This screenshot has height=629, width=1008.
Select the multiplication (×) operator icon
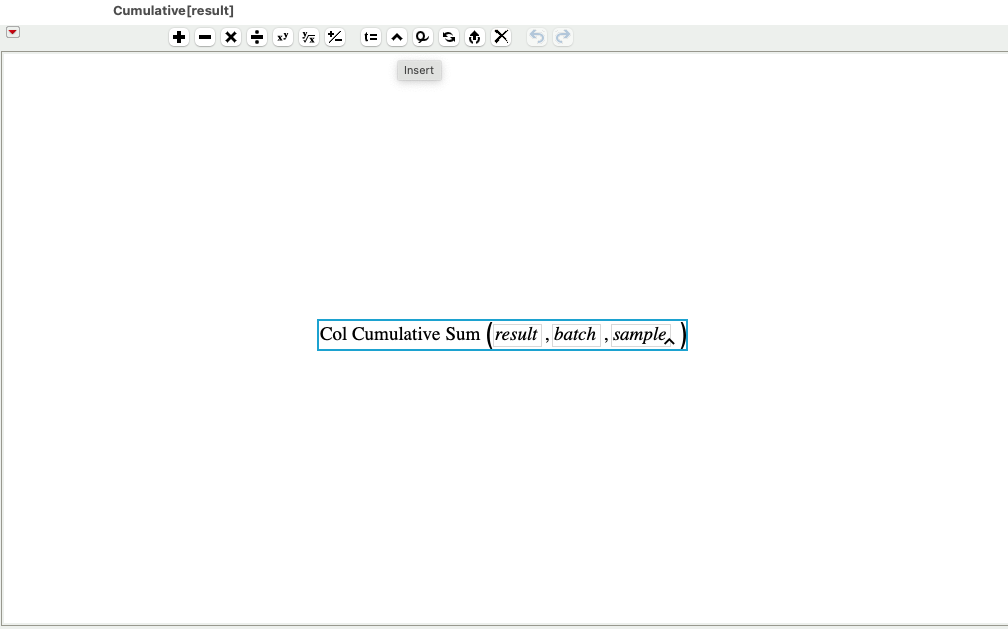[231, 37]
